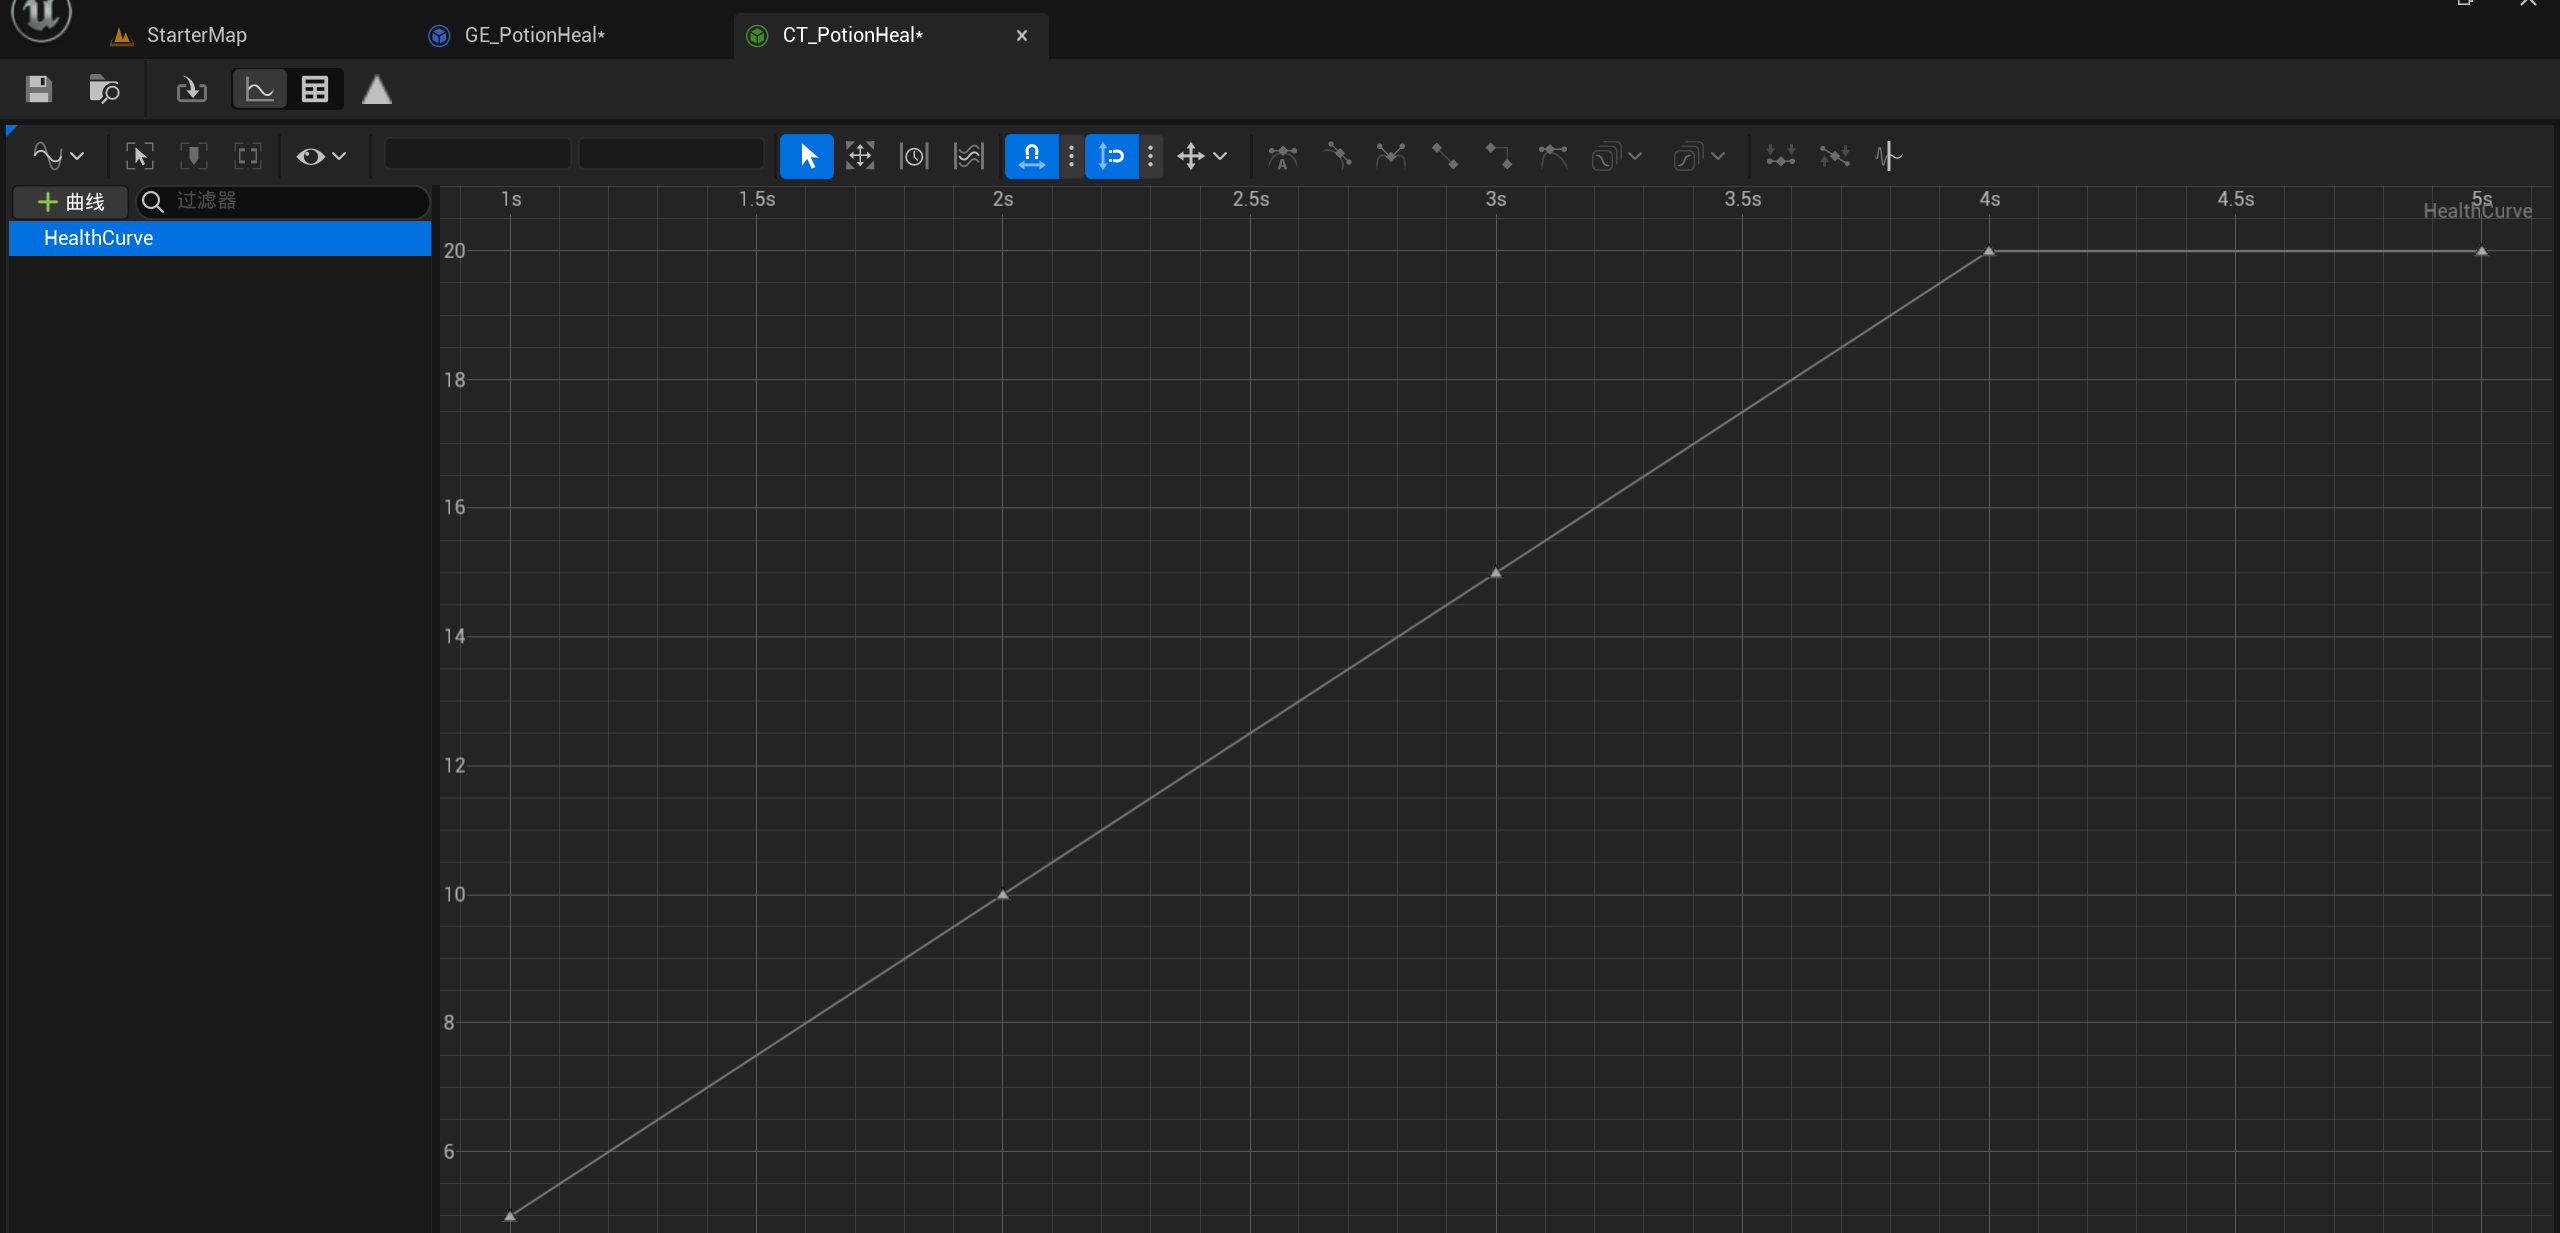Click the Frame Vertical icon
2560x1233 pixels.
(x=247, y=156)
